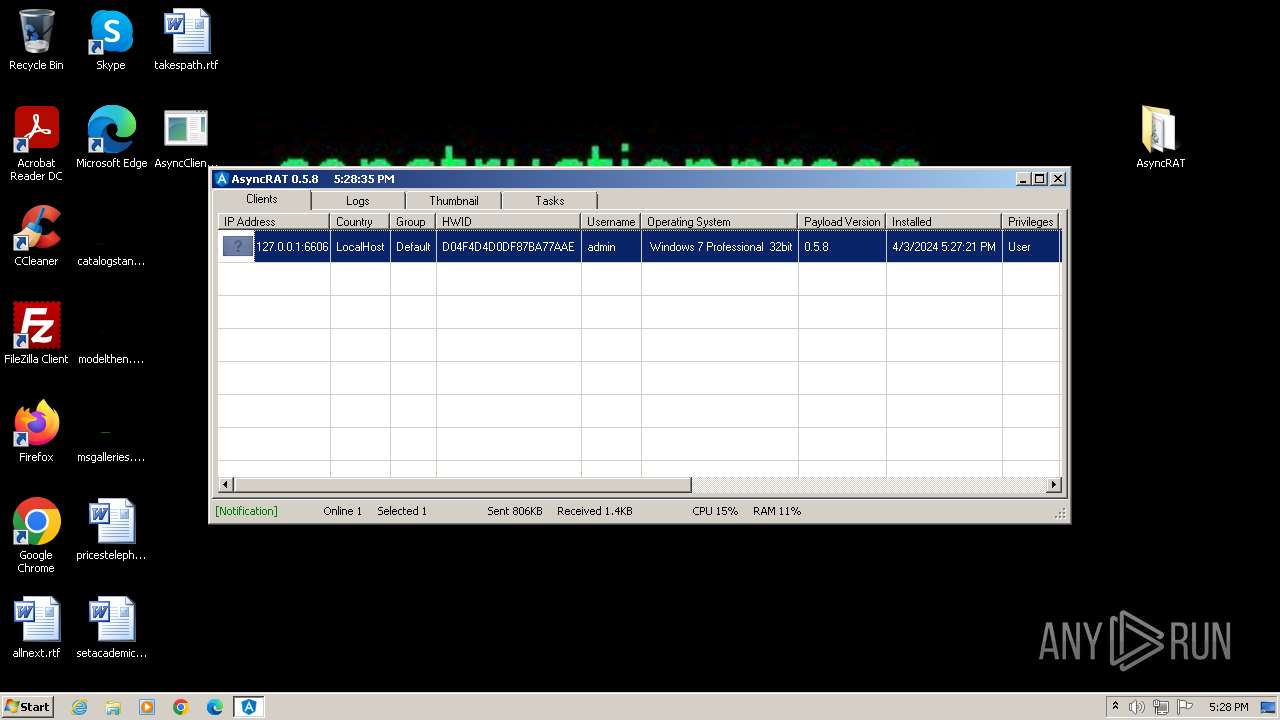
Task: Click the network tray icon
Action: pos(1161,707)
